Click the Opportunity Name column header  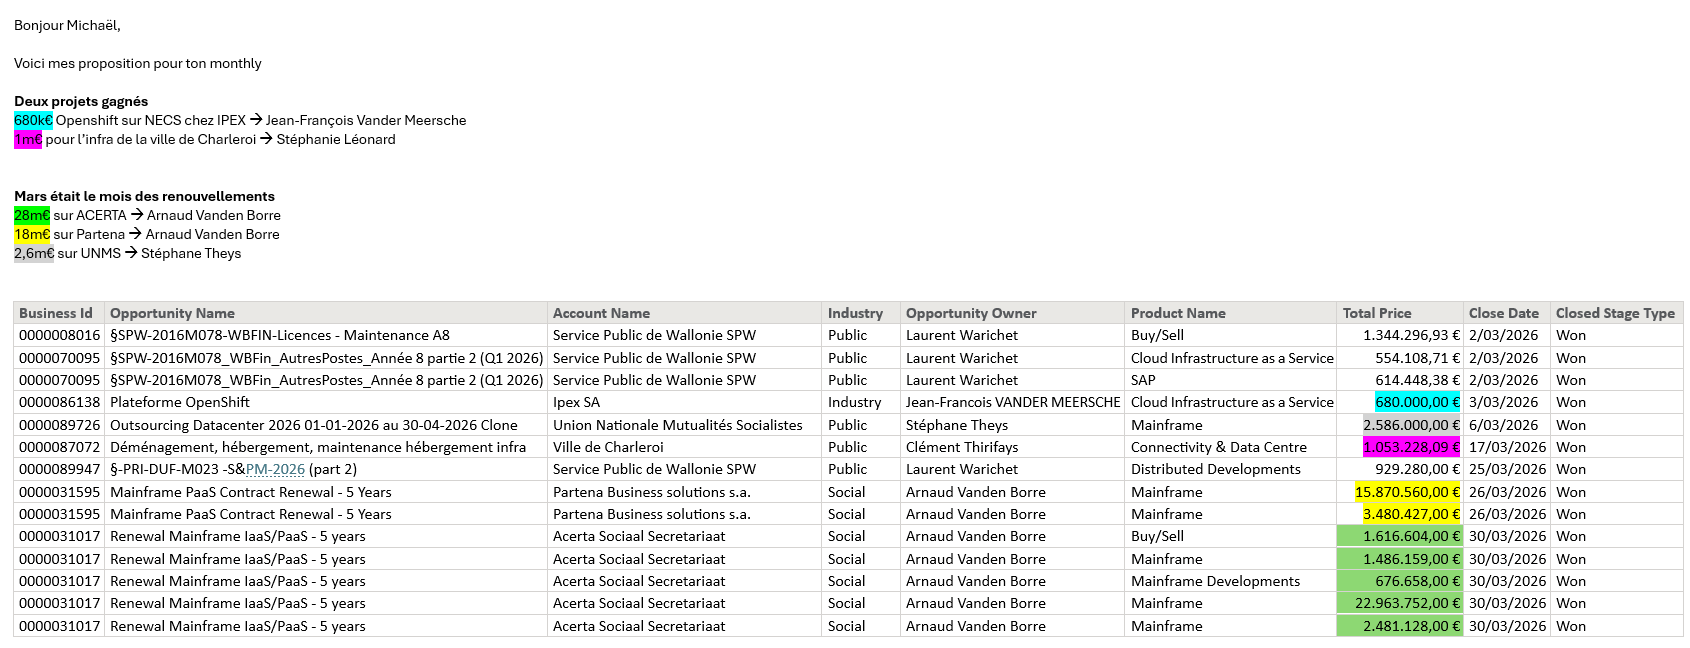pos(172,313)
